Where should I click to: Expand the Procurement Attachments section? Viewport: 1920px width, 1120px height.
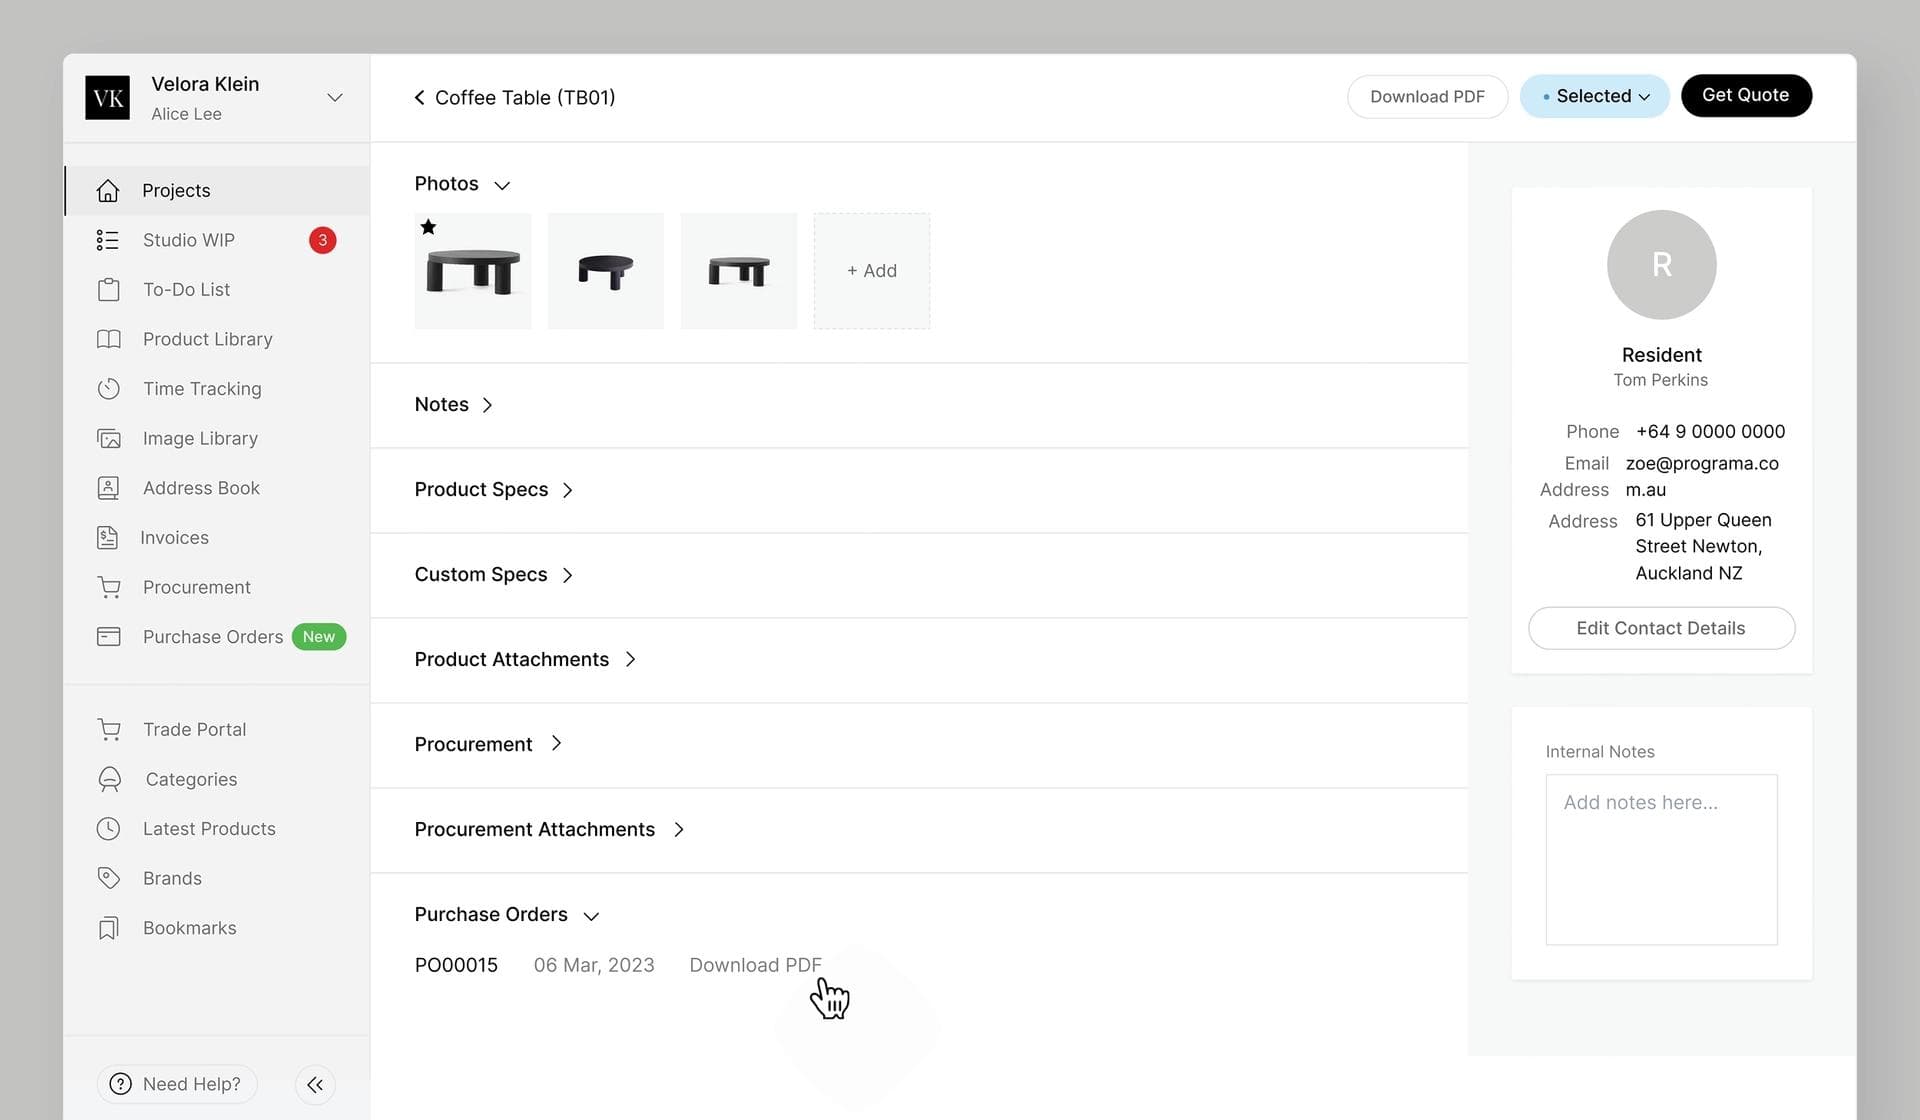click(x=678, y=829)
